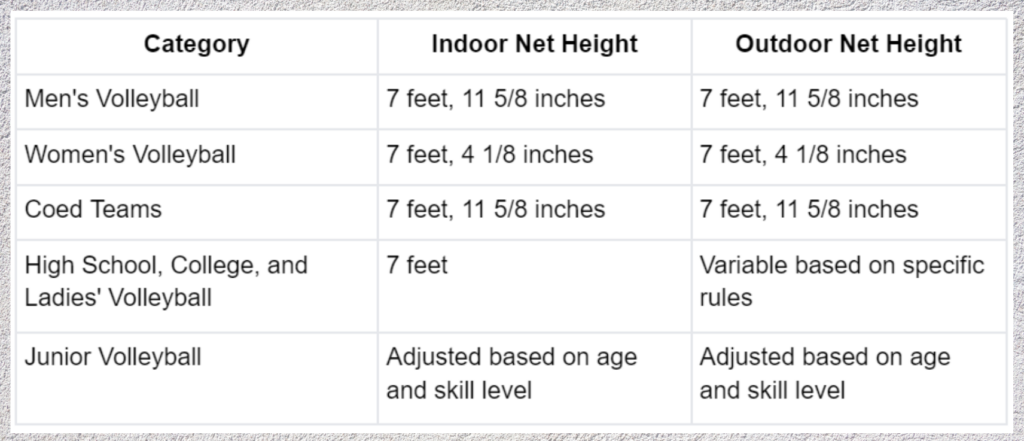Screen dimensions: 1024x441
Task: Select the Women's Volleyball category cell
Action: (x=197, y=156)
